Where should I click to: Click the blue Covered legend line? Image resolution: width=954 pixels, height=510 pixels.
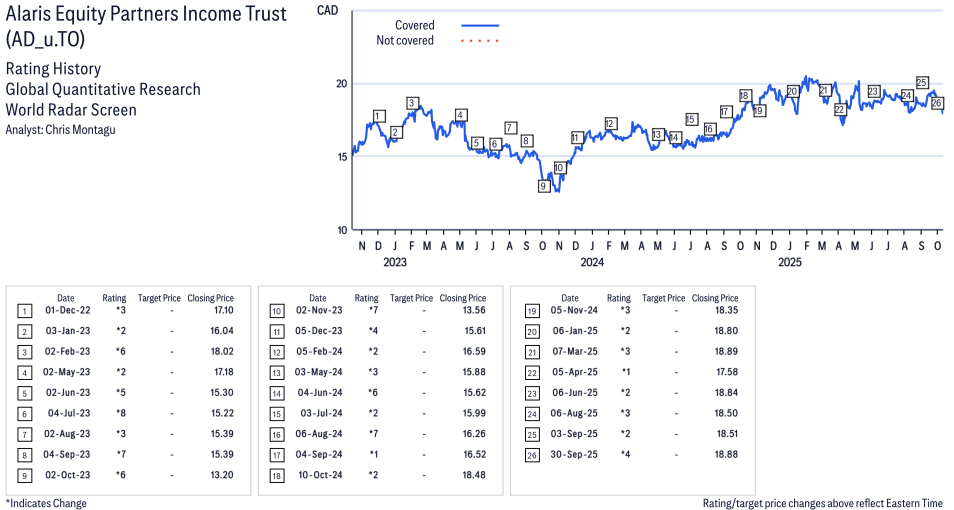480,25
